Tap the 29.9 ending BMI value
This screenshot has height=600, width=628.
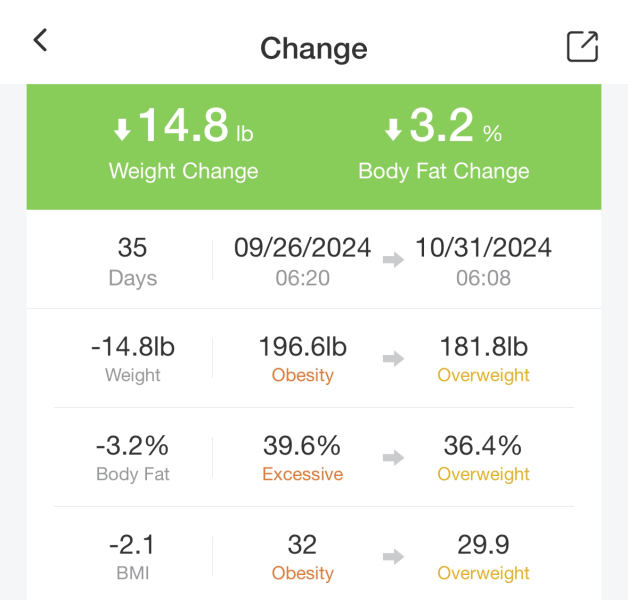pyautogui.click(x=484, y=545)
